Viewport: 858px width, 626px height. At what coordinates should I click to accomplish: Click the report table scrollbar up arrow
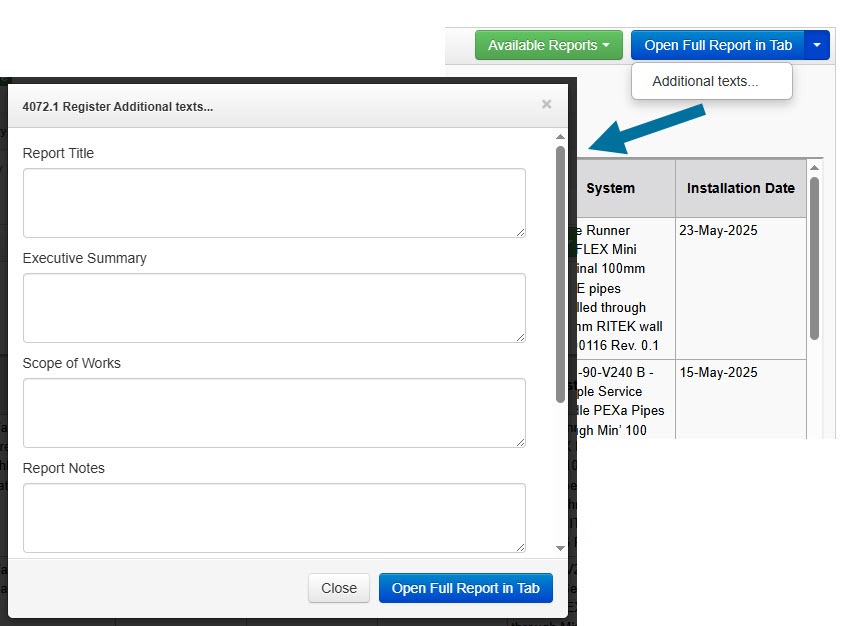coord(815,167)
